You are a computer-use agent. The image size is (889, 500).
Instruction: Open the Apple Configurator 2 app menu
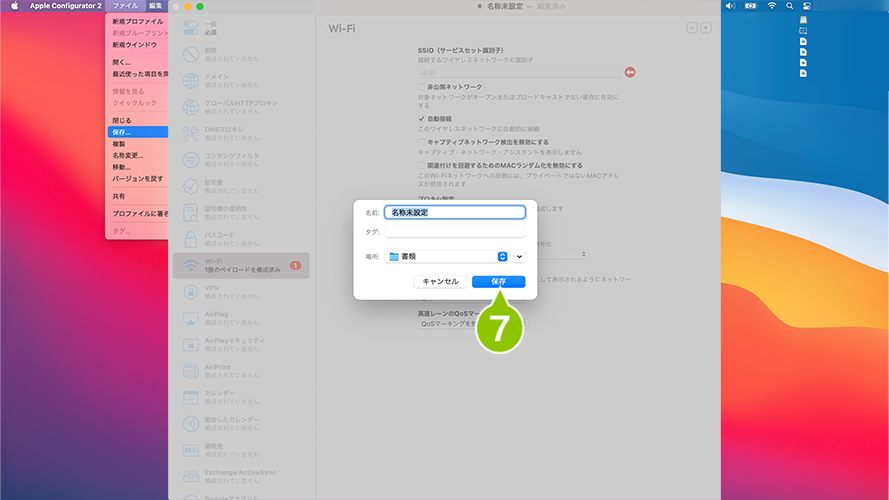[66, 6]
